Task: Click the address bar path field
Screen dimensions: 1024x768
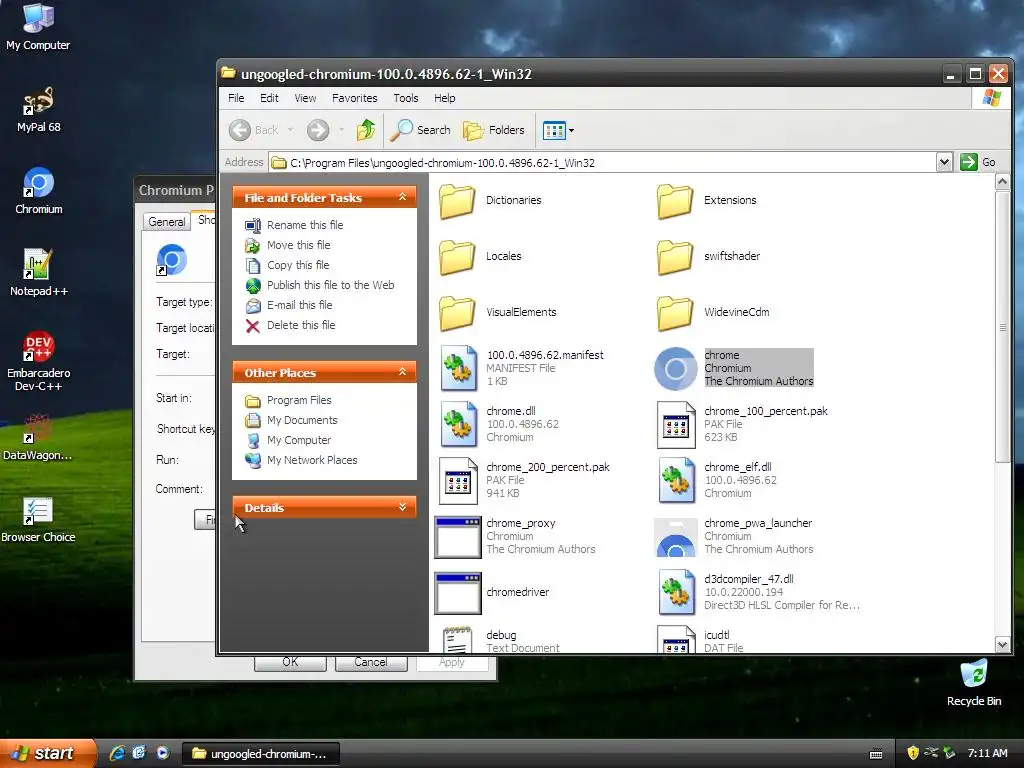Action: point(603,163)
